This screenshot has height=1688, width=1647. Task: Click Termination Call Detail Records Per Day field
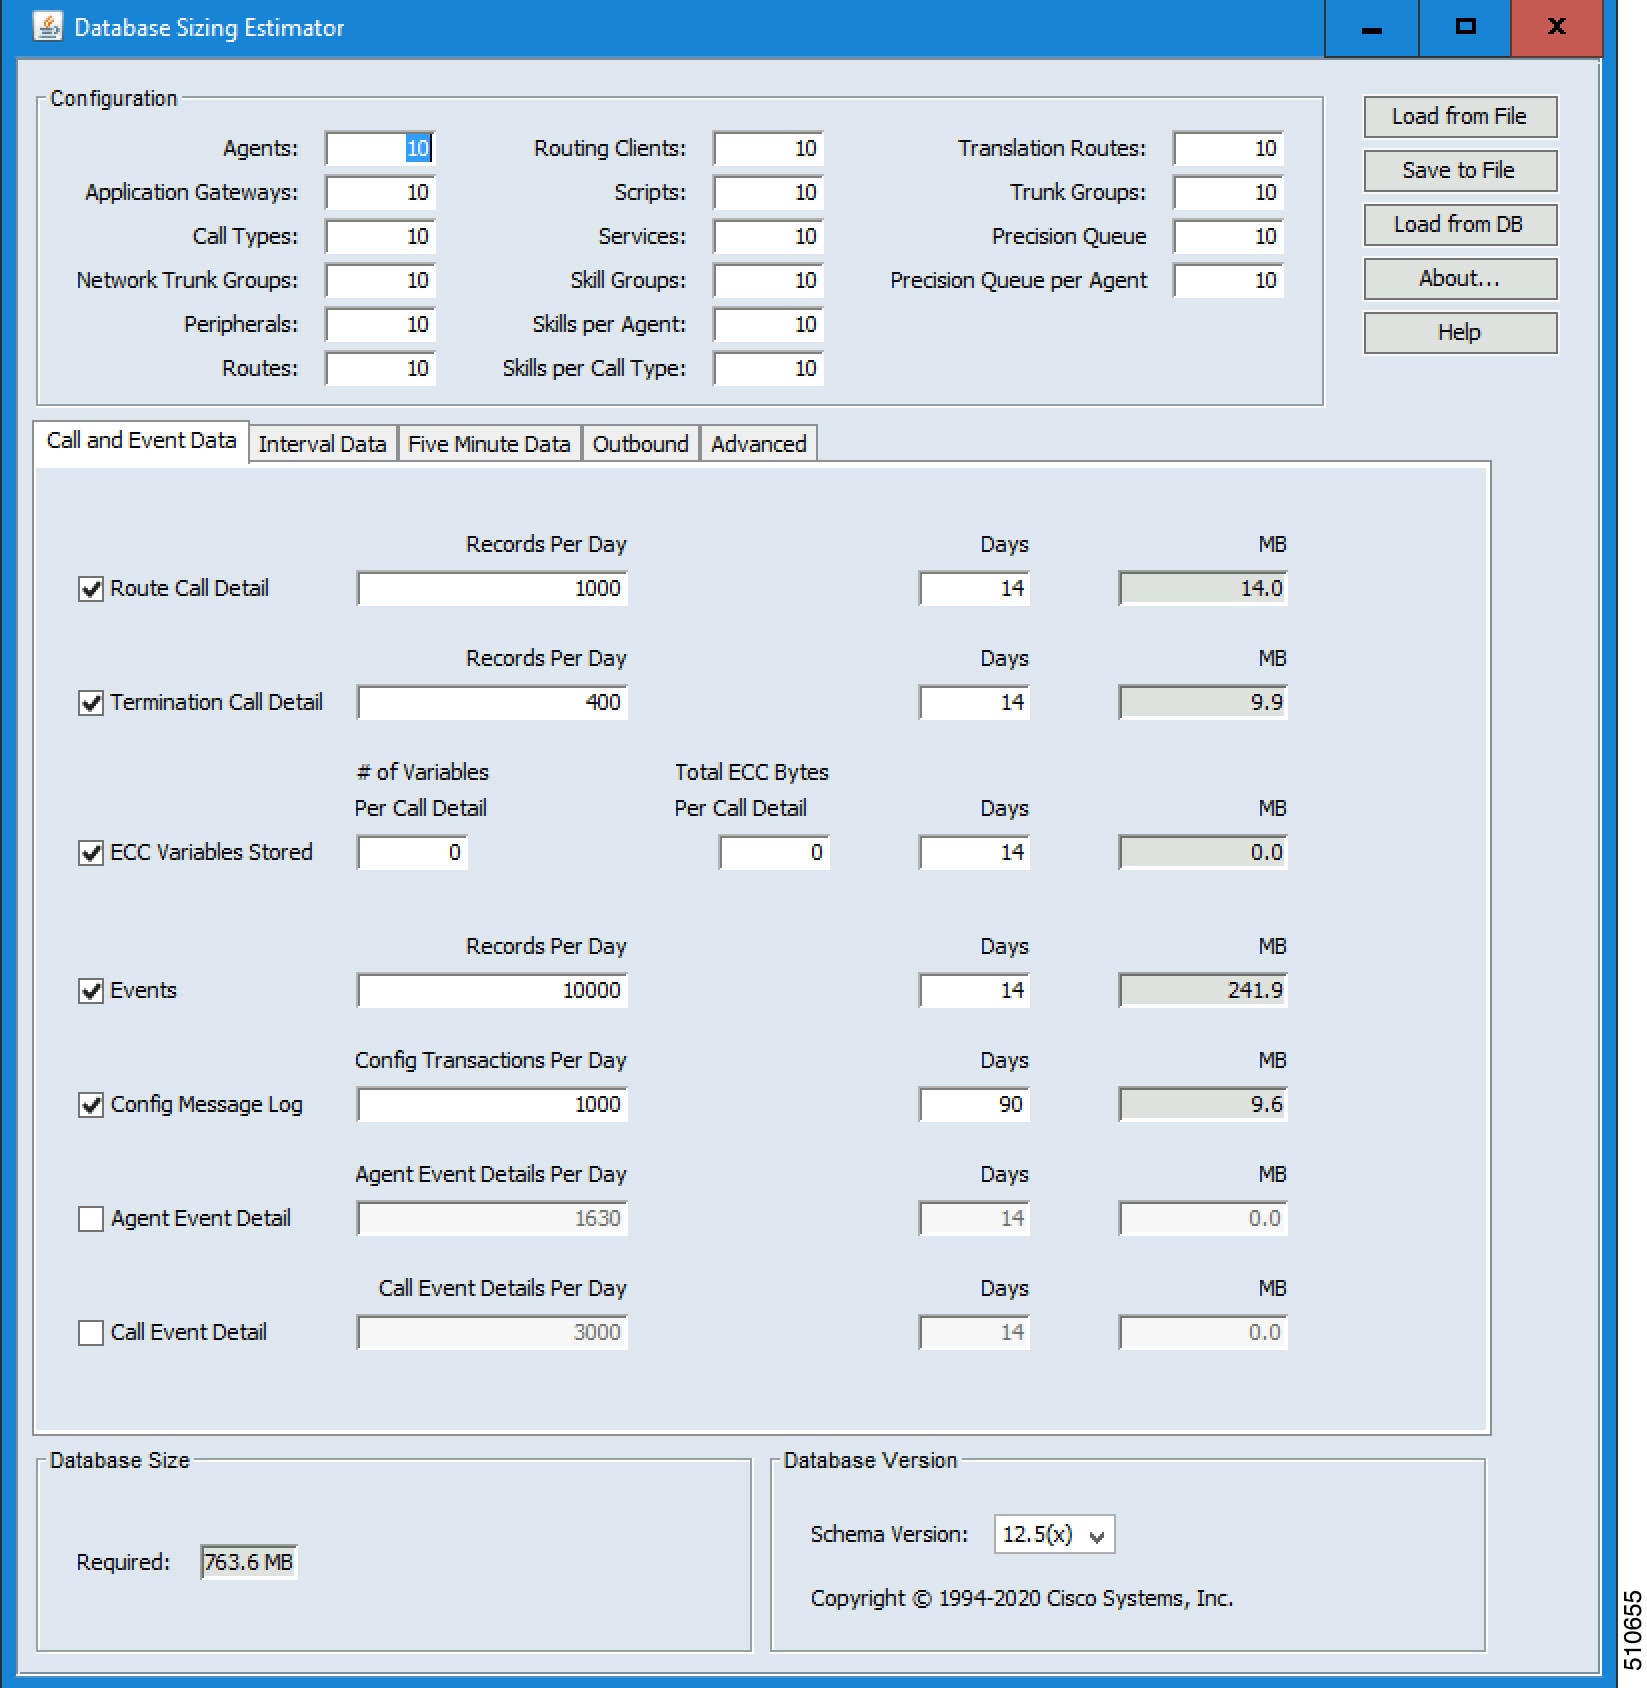click(x=492, y=703)
